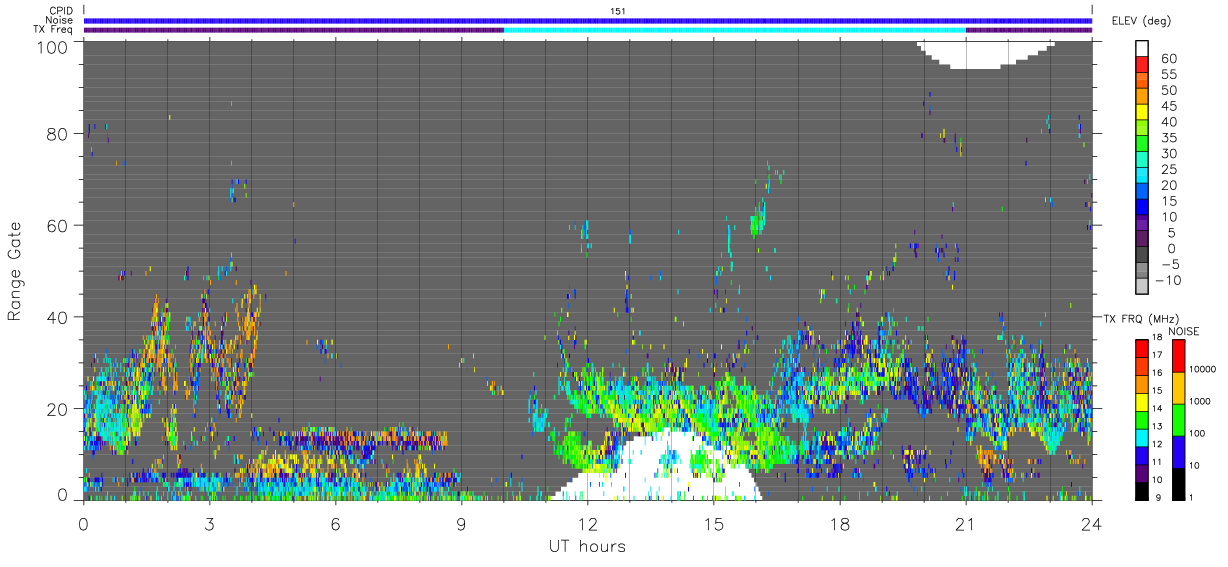The height and width of the screenshot is (567, 1228).
Task: Pick black TX FRQ segment between 9 and 10
Action: click(x=1140, y=490)
